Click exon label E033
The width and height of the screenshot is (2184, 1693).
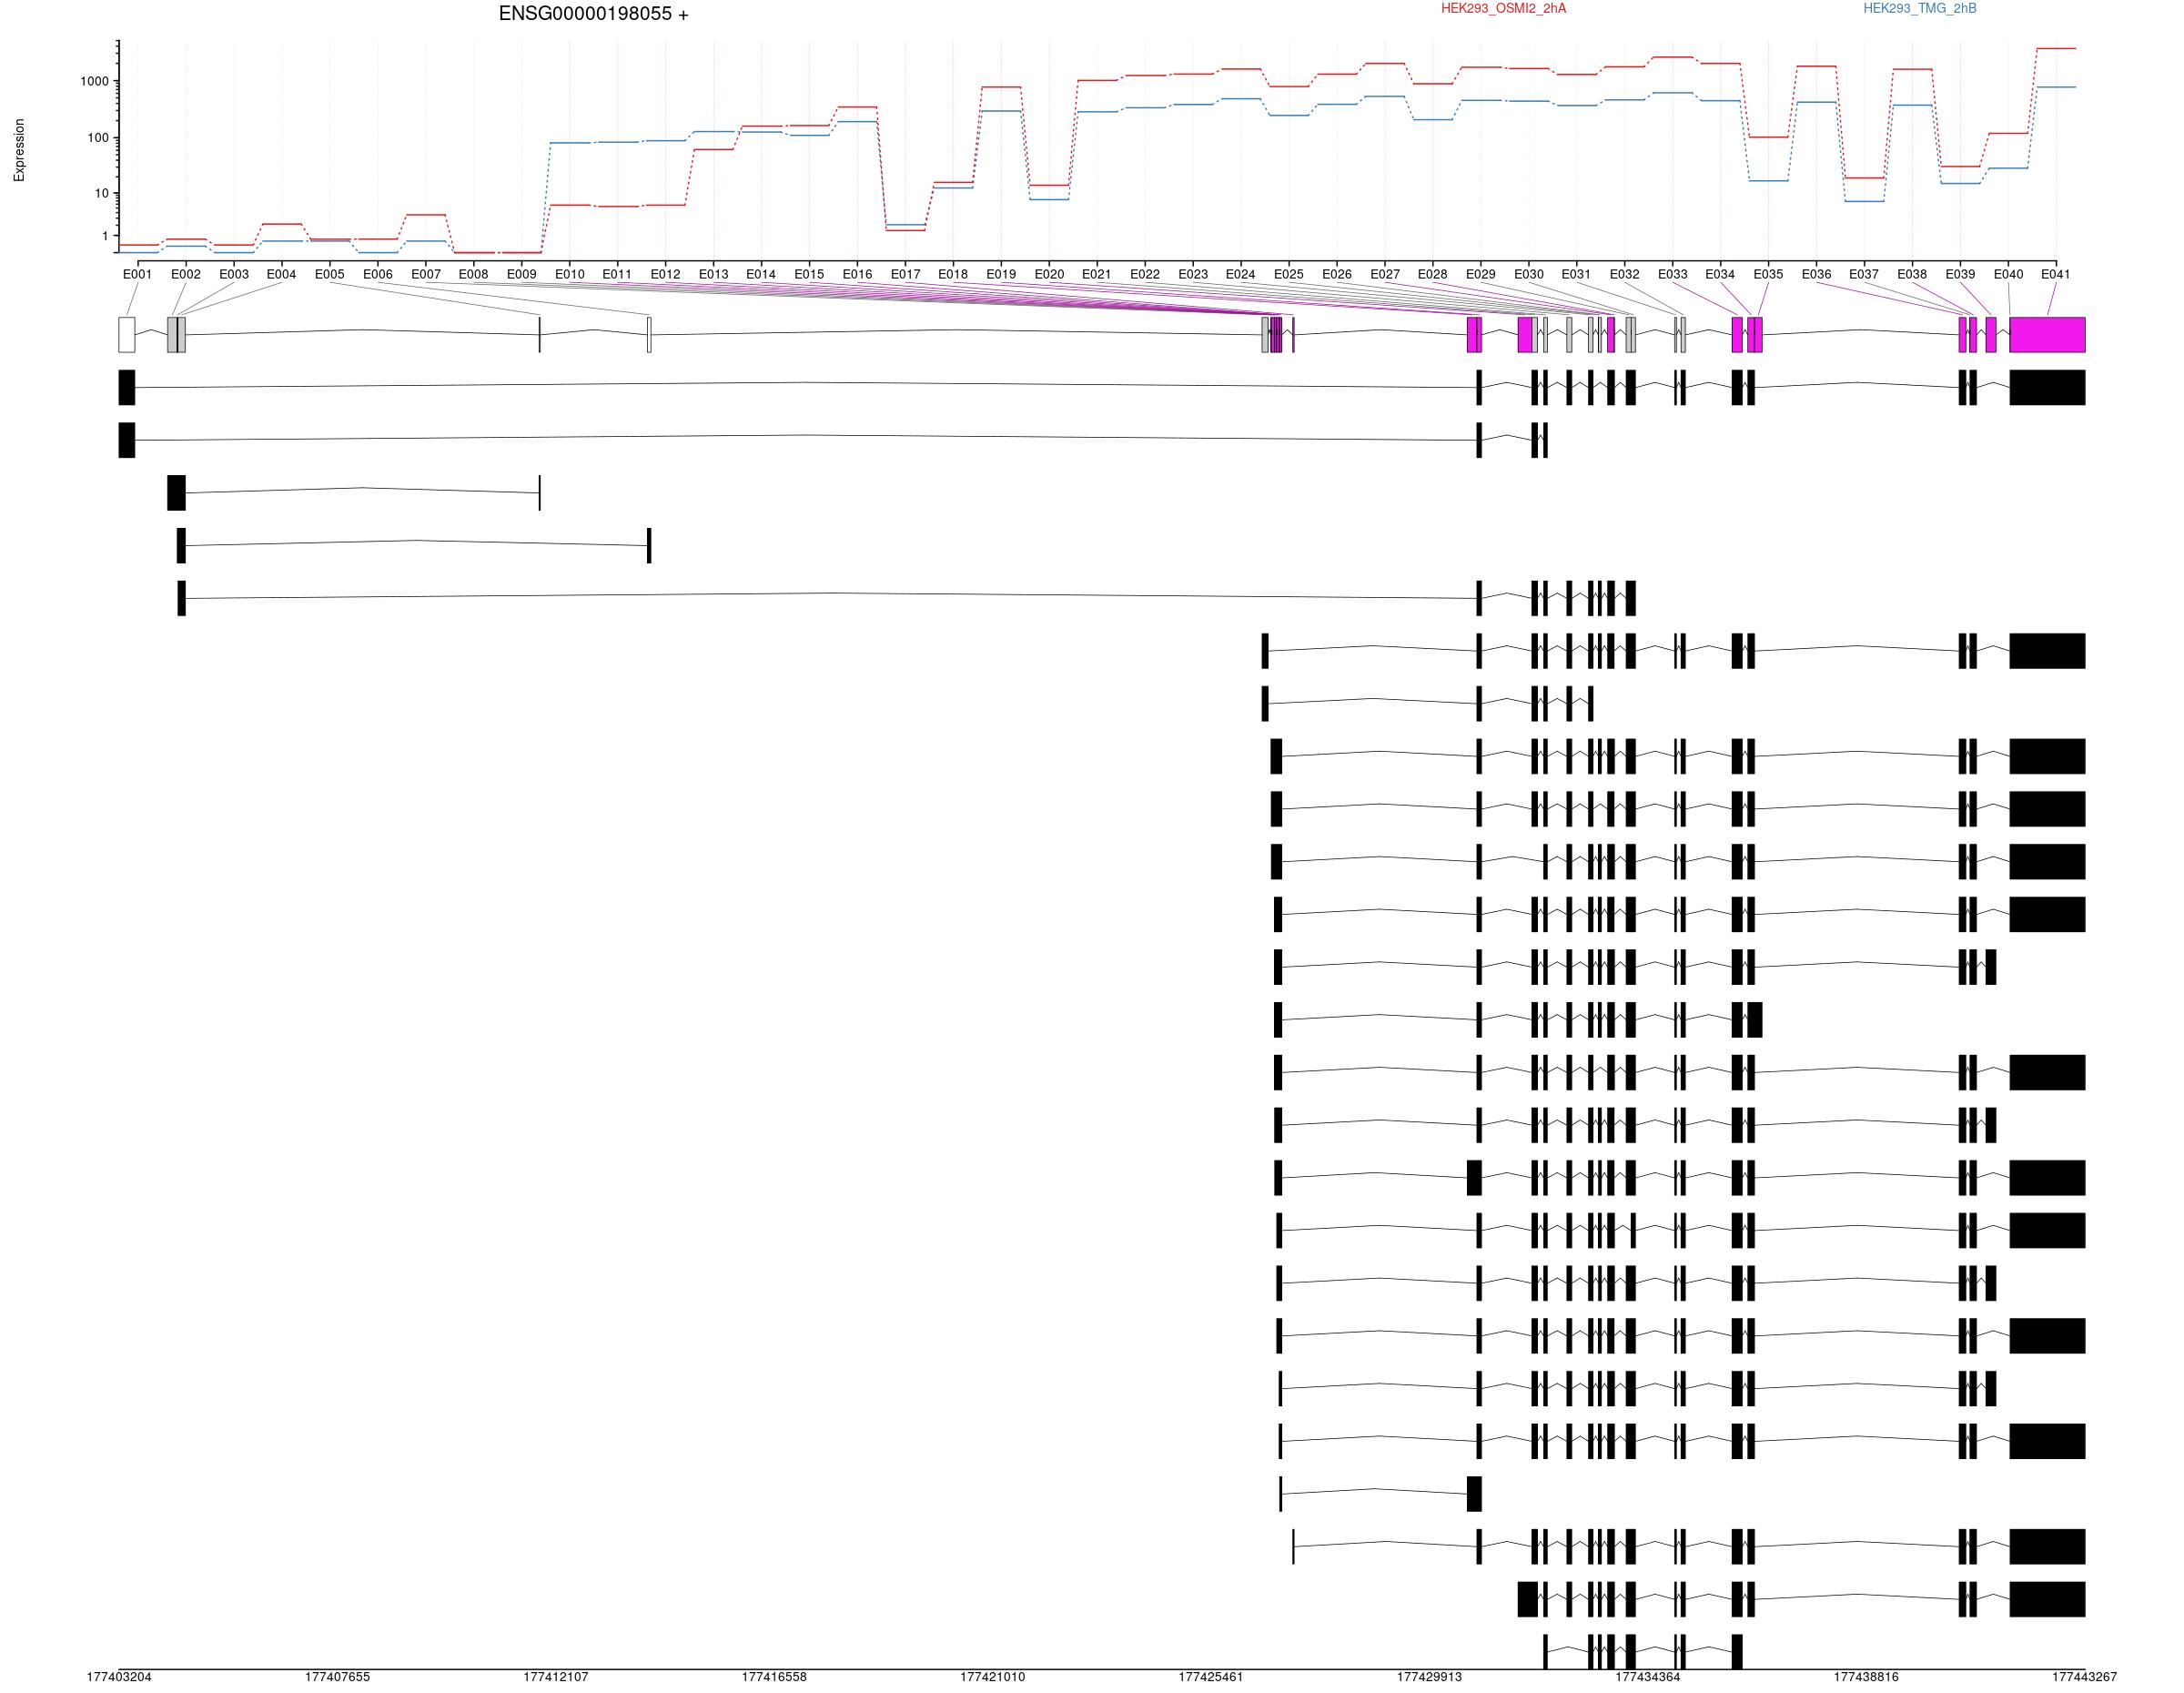(x=1672, y=274)
